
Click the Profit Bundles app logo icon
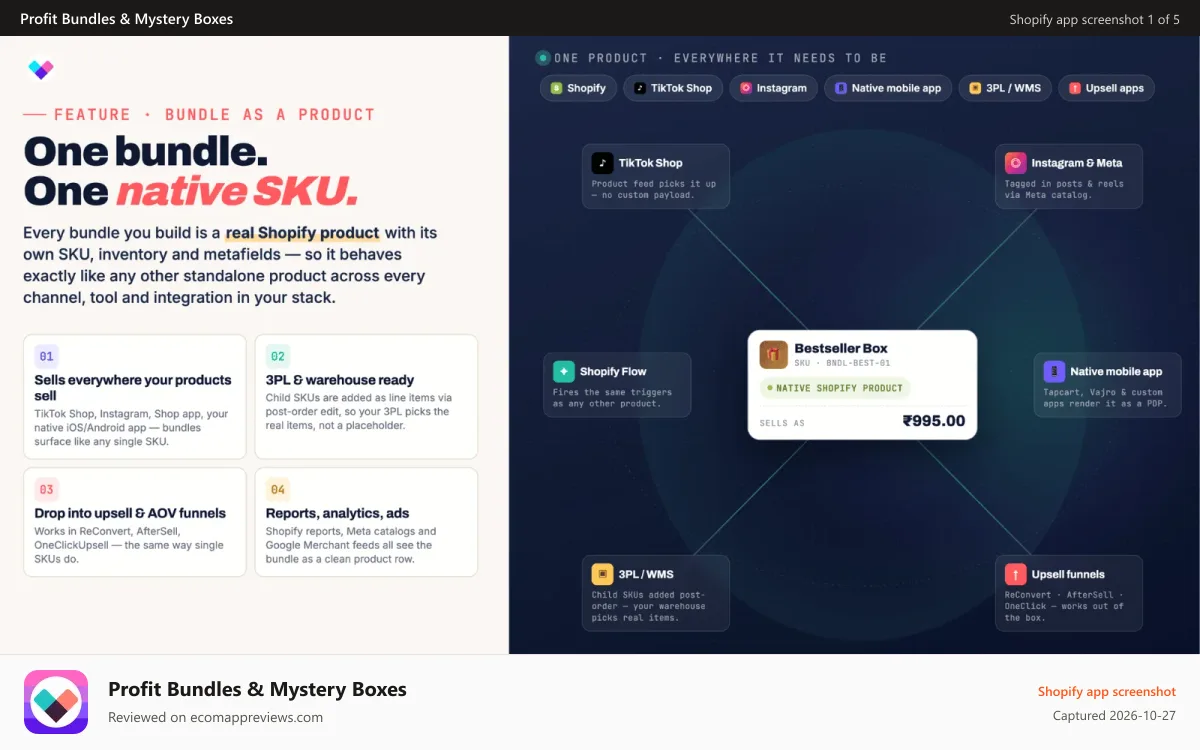pos(56,702)
